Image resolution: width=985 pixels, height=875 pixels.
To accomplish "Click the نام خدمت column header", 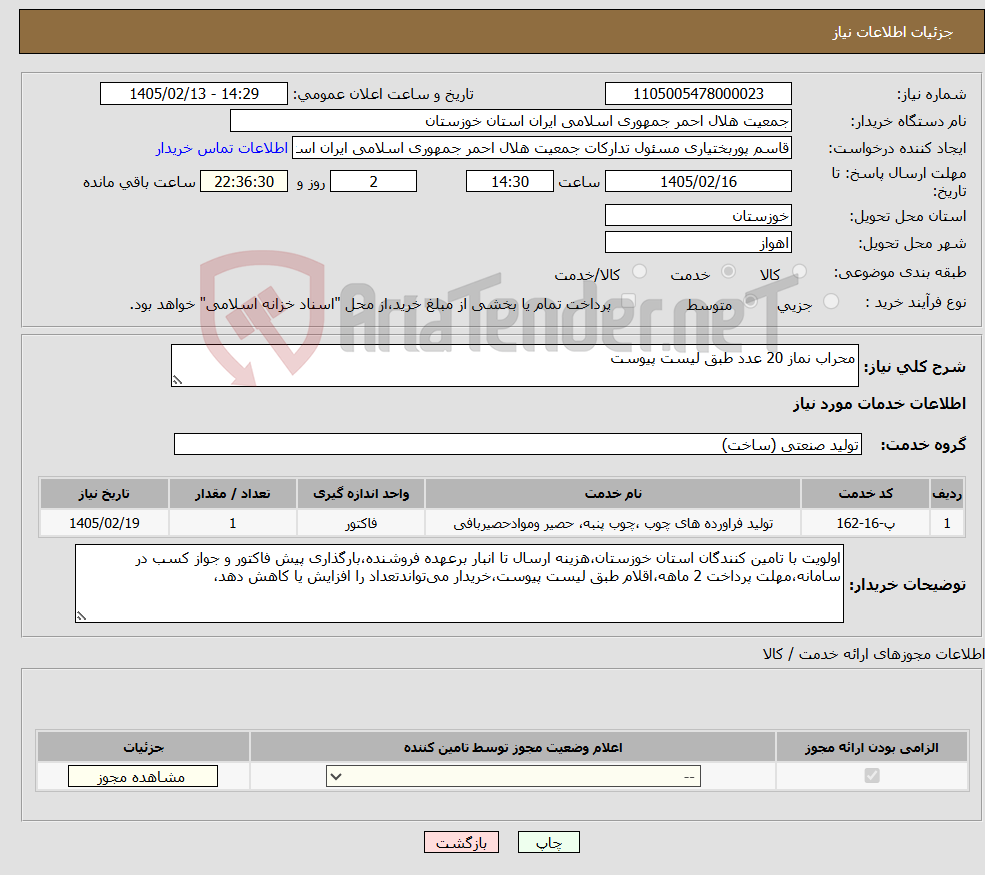I will tap(612, 494).
